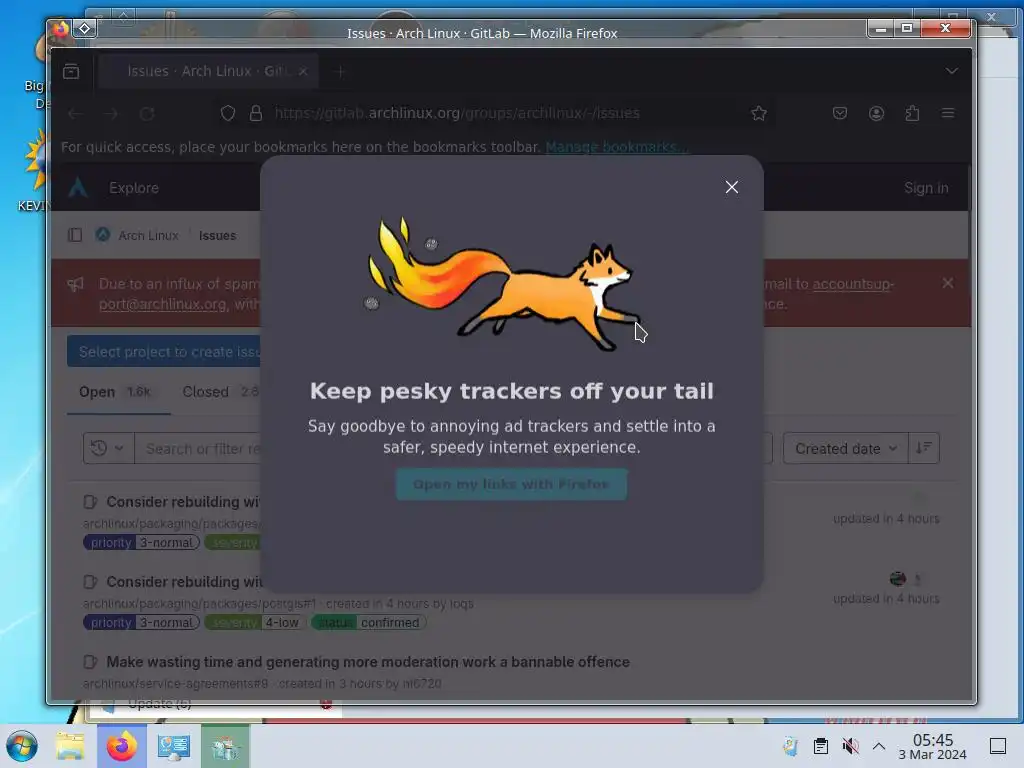Close the Firefox trackers popup dialog
Image resolution: width=1024 pixels, height=768 pixels.
(731, 187)
